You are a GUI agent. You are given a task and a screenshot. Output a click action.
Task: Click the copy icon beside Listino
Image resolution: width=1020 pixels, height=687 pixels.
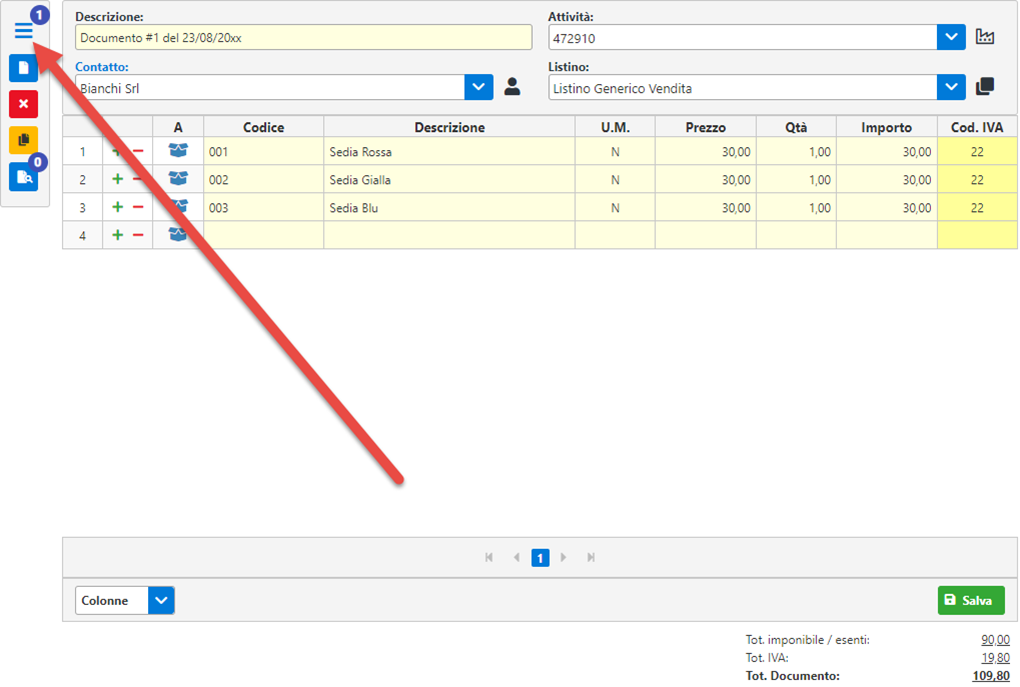point(985,87)
